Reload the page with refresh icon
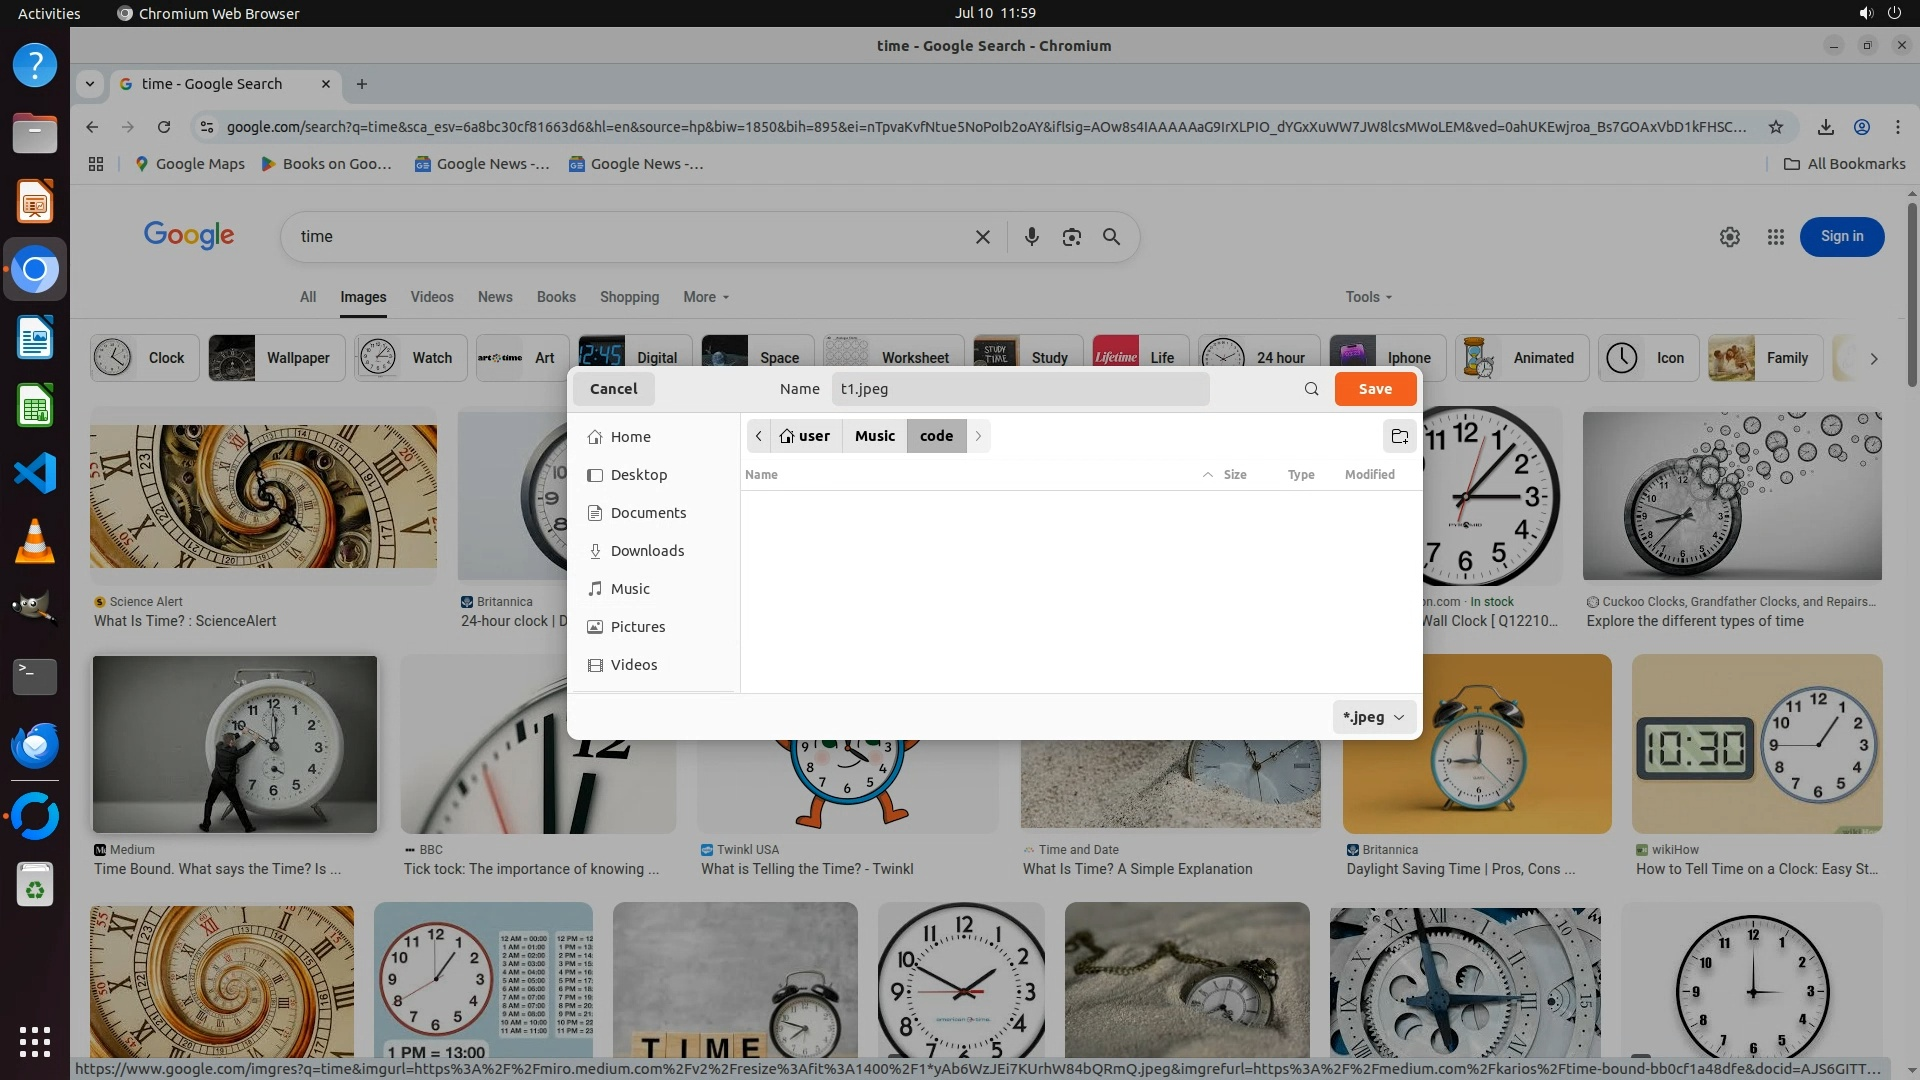1920x1080 pixels. (164, 127)
